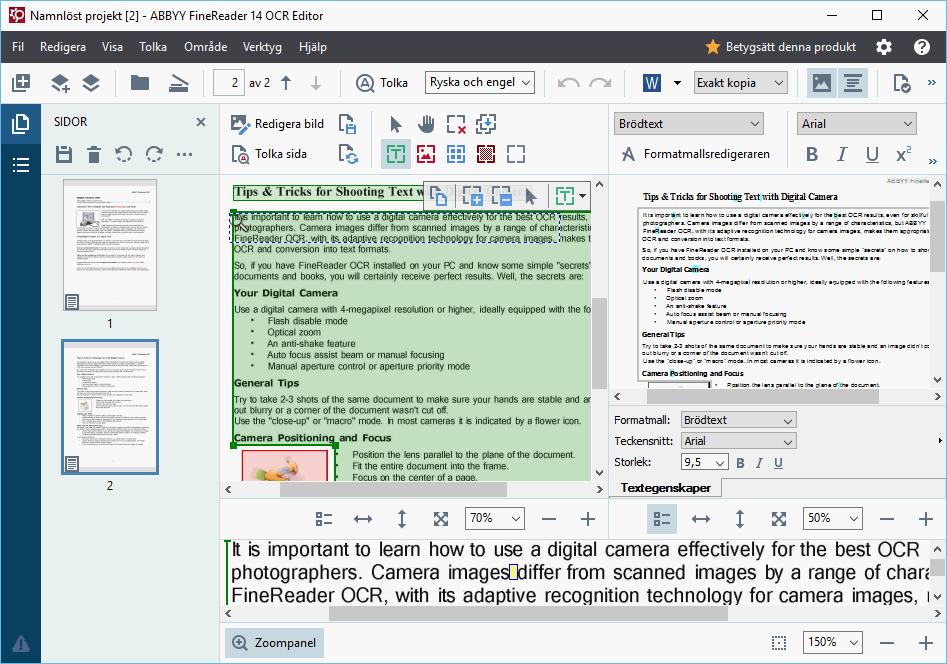This screenshot has width=947, height=664.
Task: Open image pane 70% zoom dropdown
Action: tap(495, 518)
